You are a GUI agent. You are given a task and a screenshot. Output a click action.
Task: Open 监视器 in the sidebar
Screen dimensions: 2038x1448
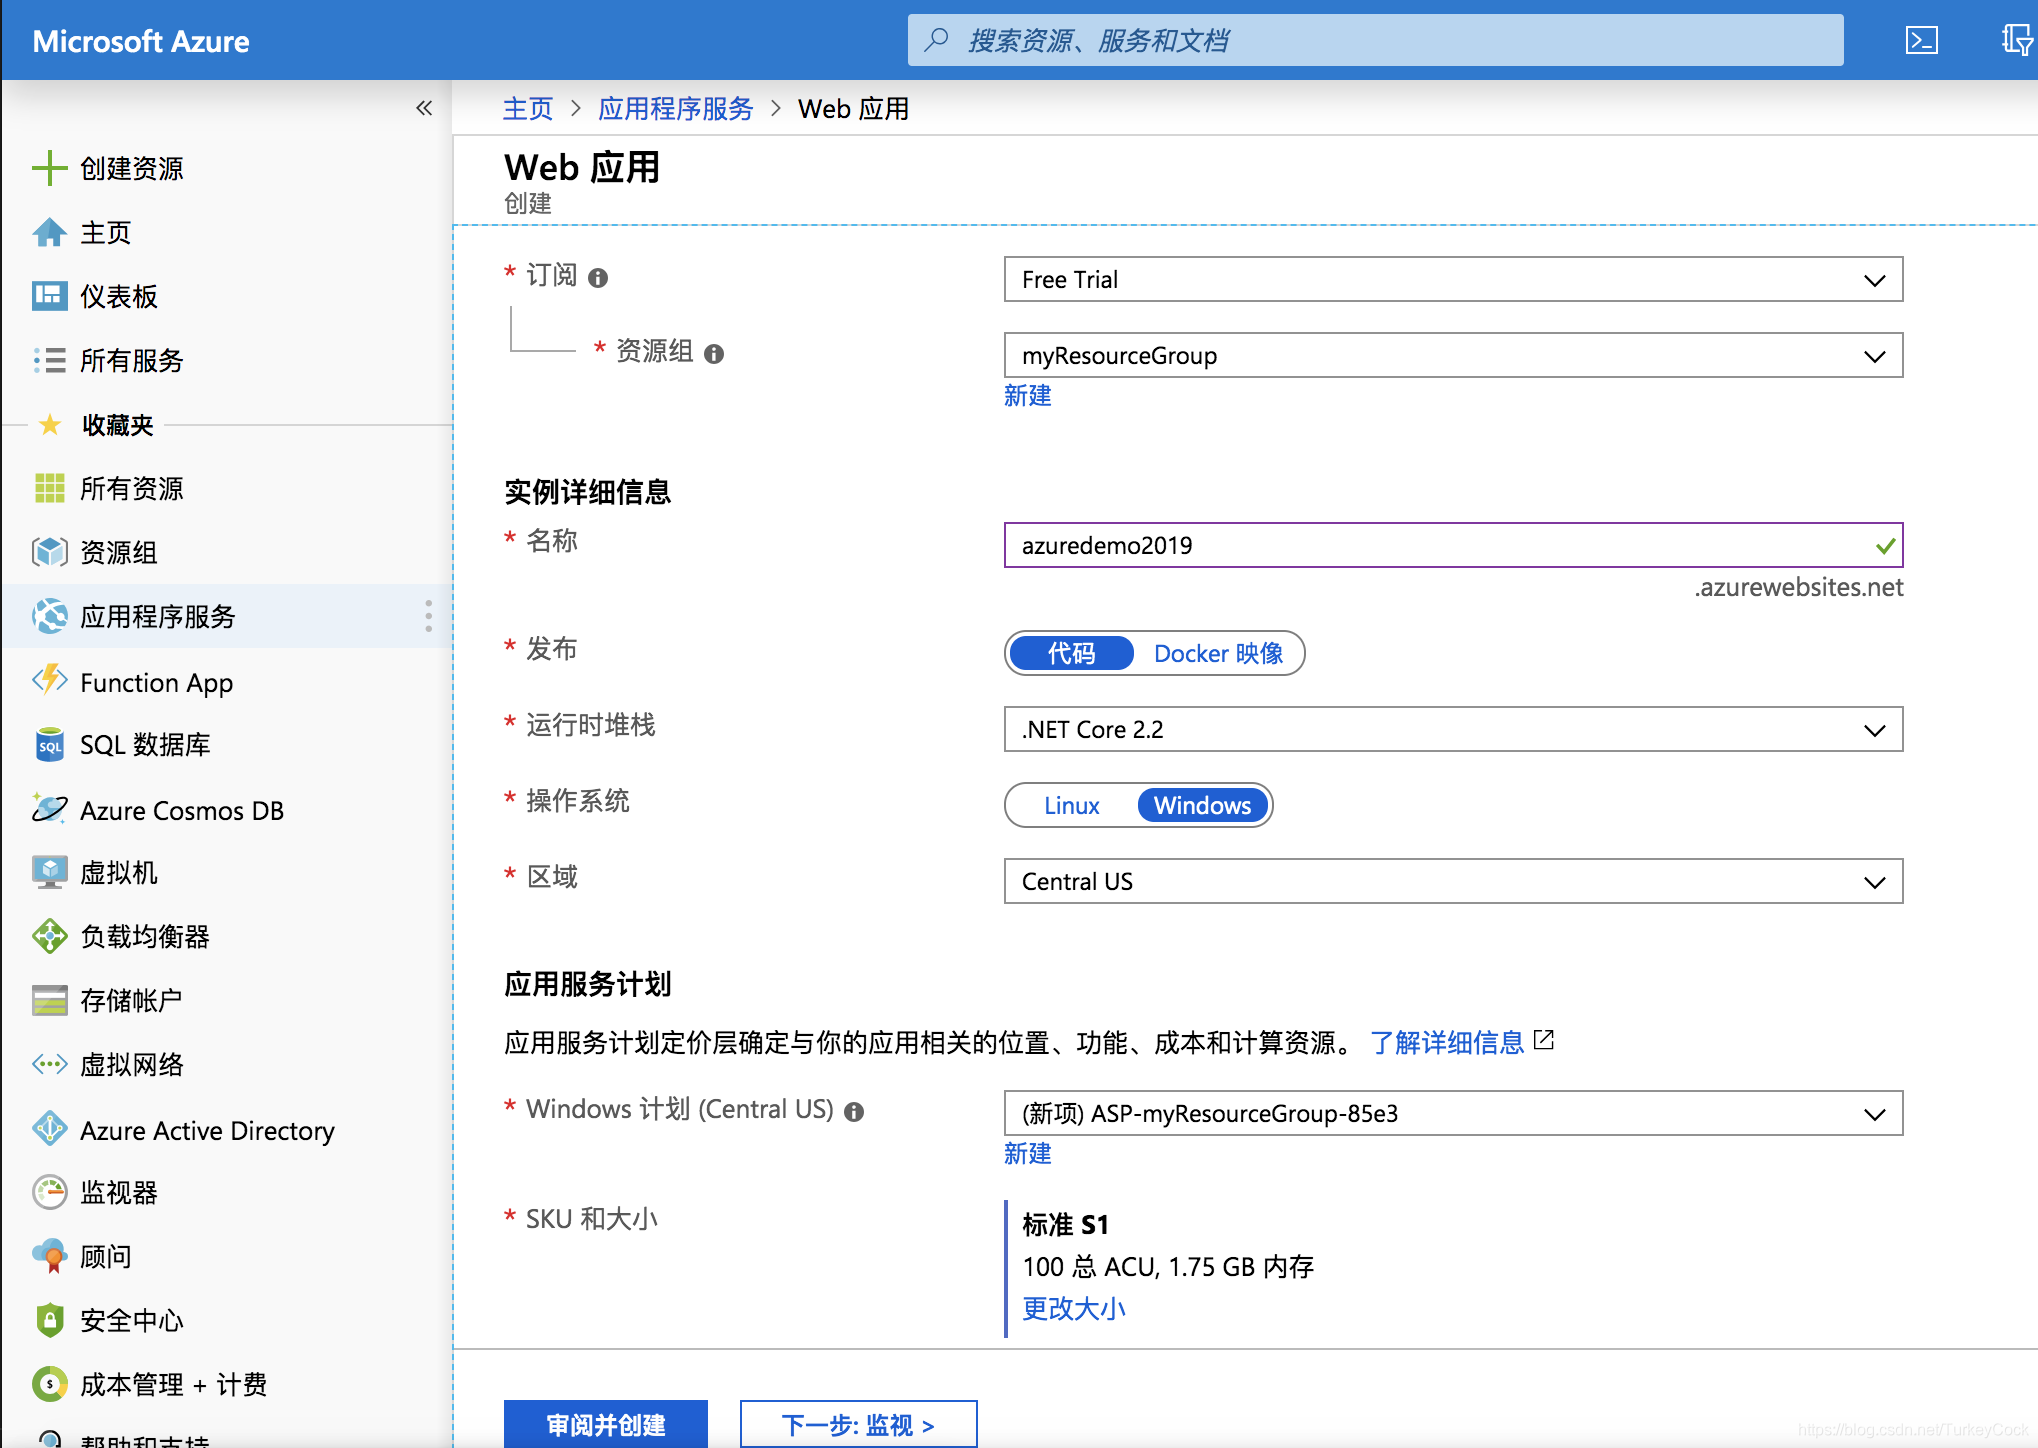coord(119,1192)
